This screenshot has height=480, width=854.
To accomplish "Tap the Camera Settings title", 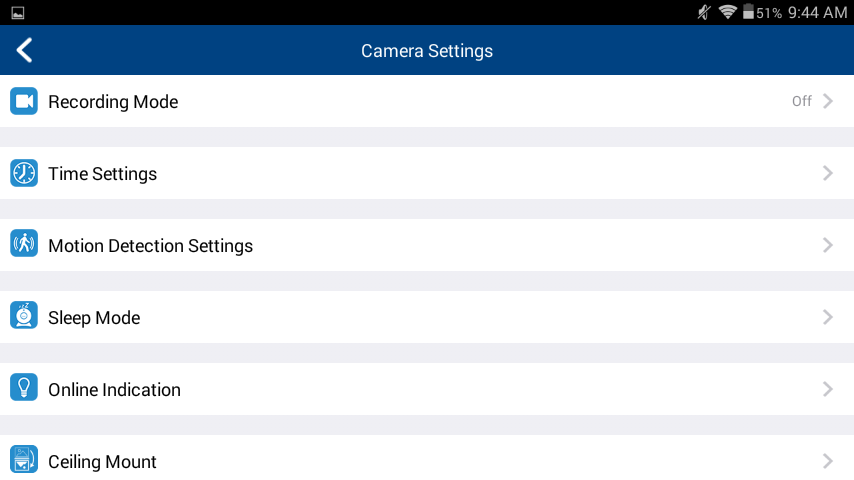I will (427, 51).
